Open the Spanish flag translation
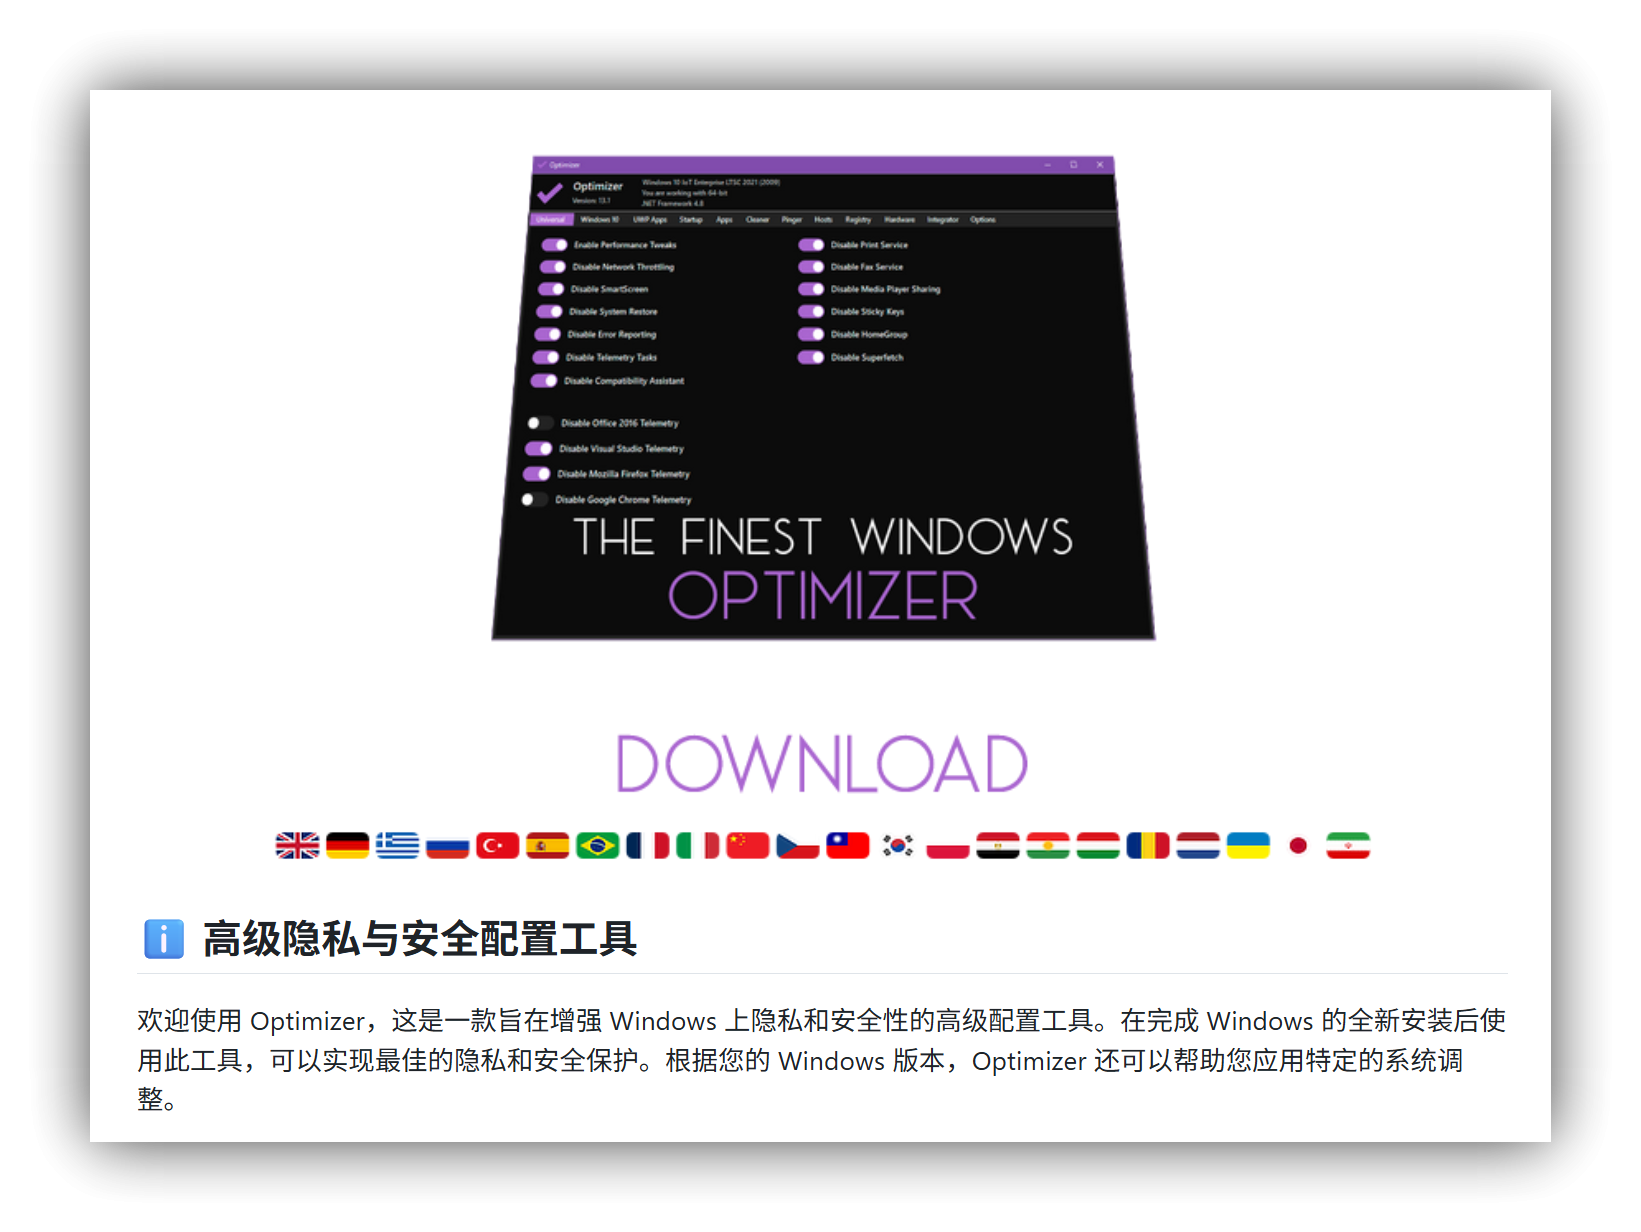The image size is (1641, 1232). [x=547, y=846]
